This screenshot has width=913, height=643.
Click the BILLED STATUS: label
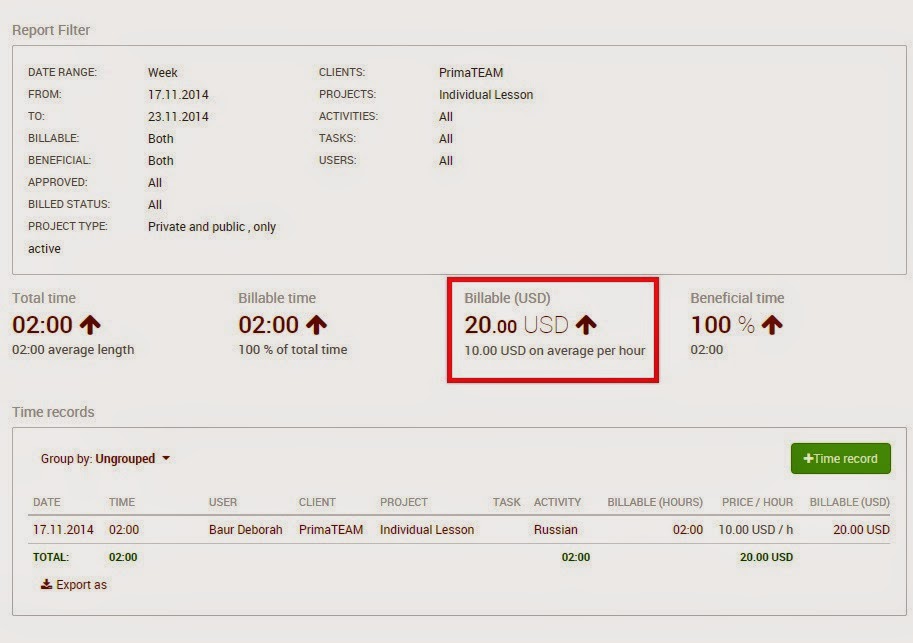click(x=69, y=204)
